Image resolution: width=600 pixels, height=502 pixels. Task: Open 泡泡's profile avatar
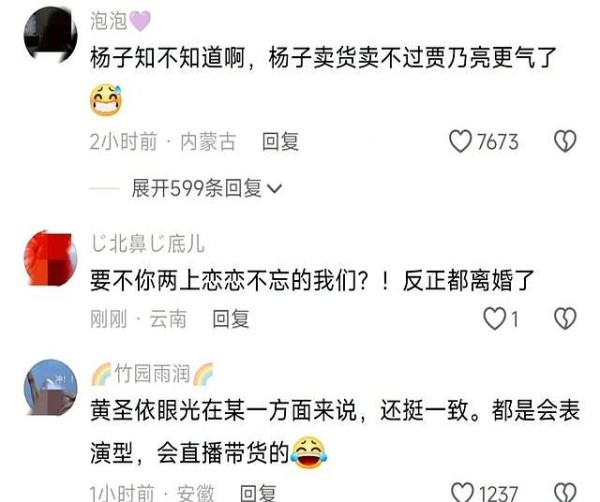click(x=51, y=35)
